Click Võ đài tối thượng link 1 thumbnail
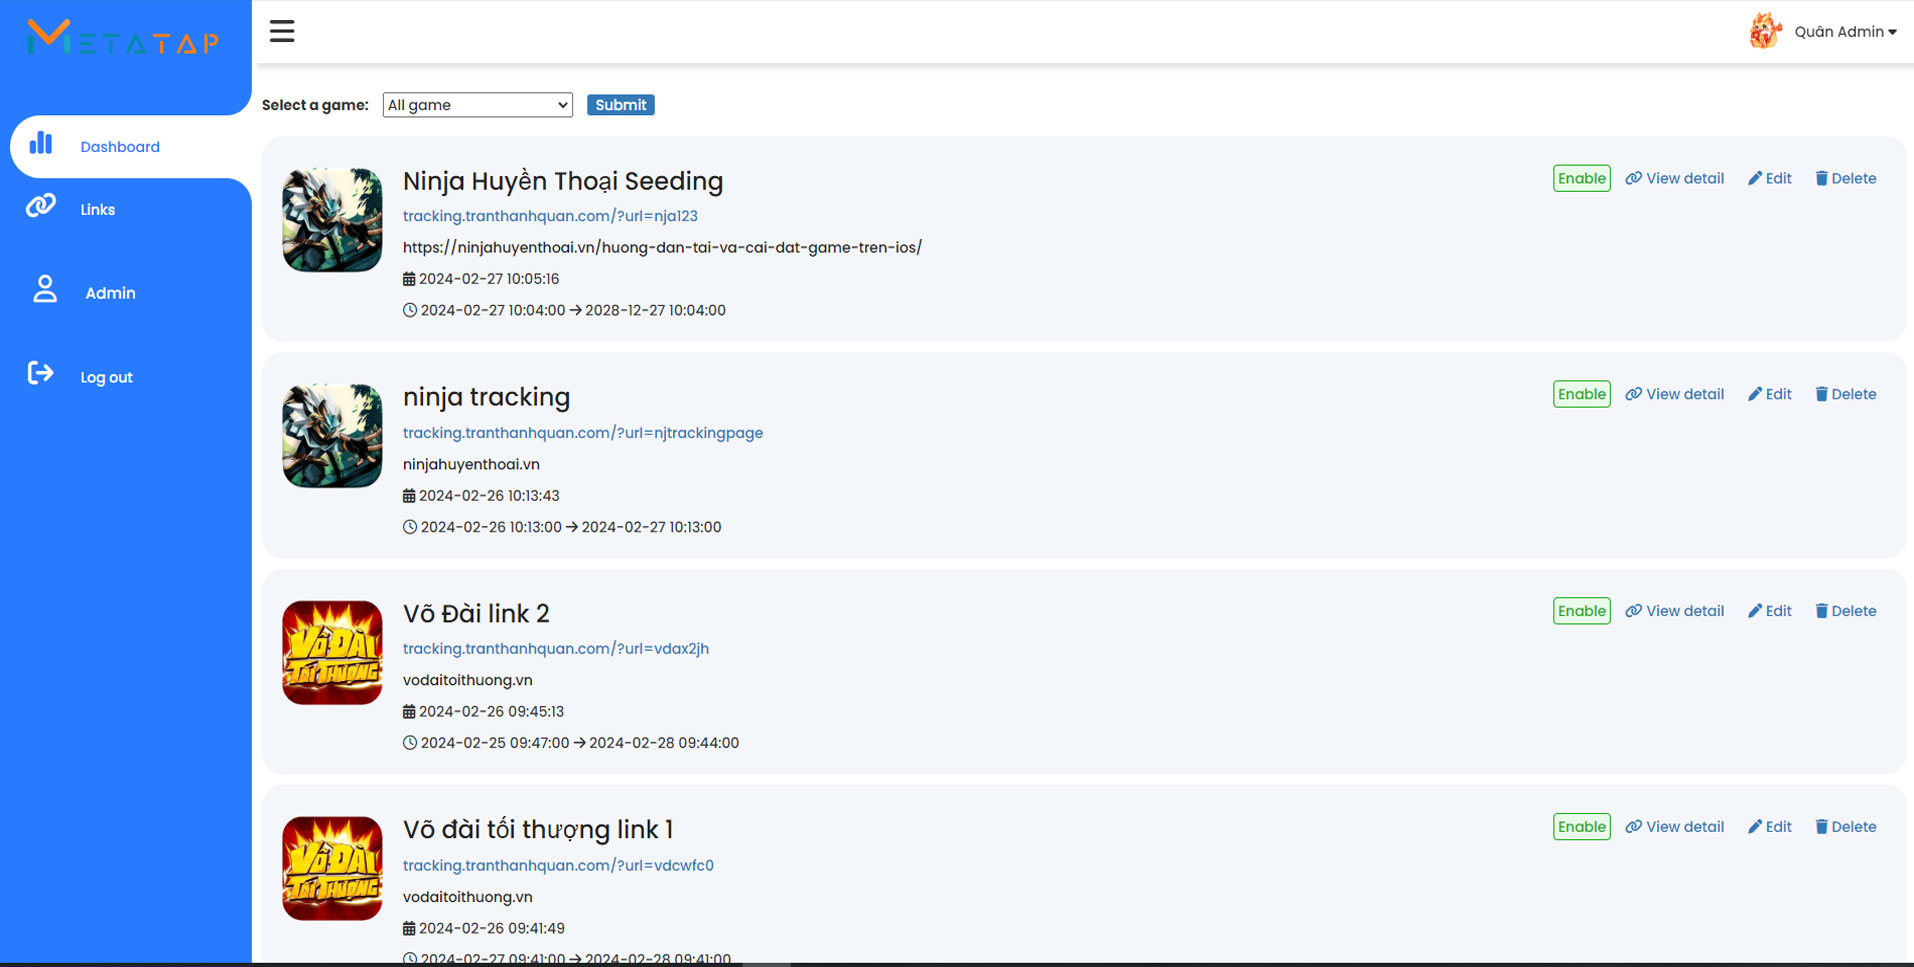Image resolution: width=1914 pixels, height=967 pixels. [332, 869]
